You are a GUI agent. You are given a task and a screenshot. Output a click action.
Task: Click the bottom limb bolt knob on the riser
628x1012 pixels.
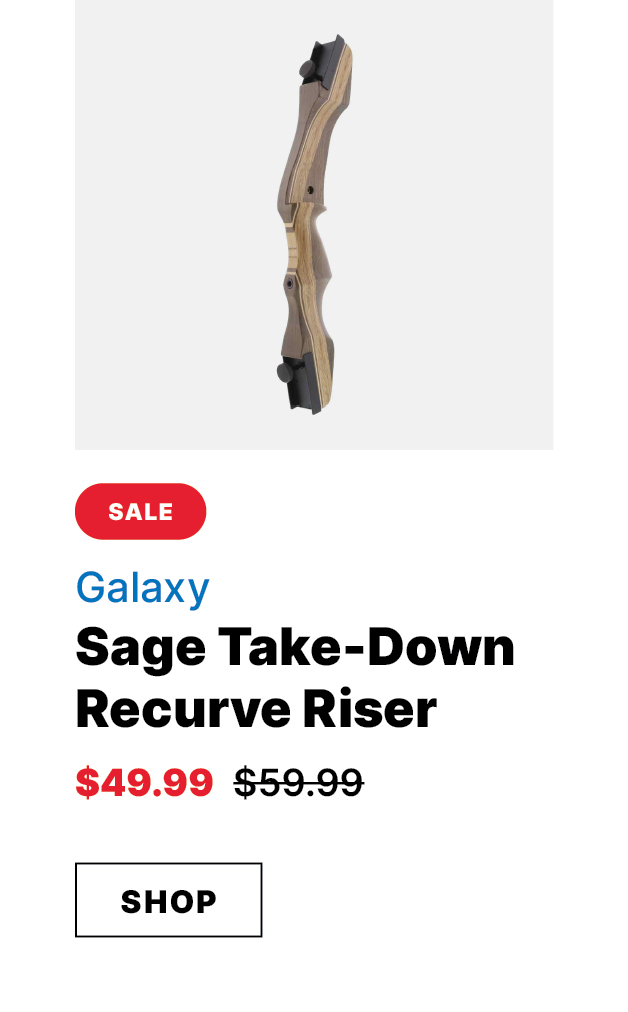[x=286, y=372]
